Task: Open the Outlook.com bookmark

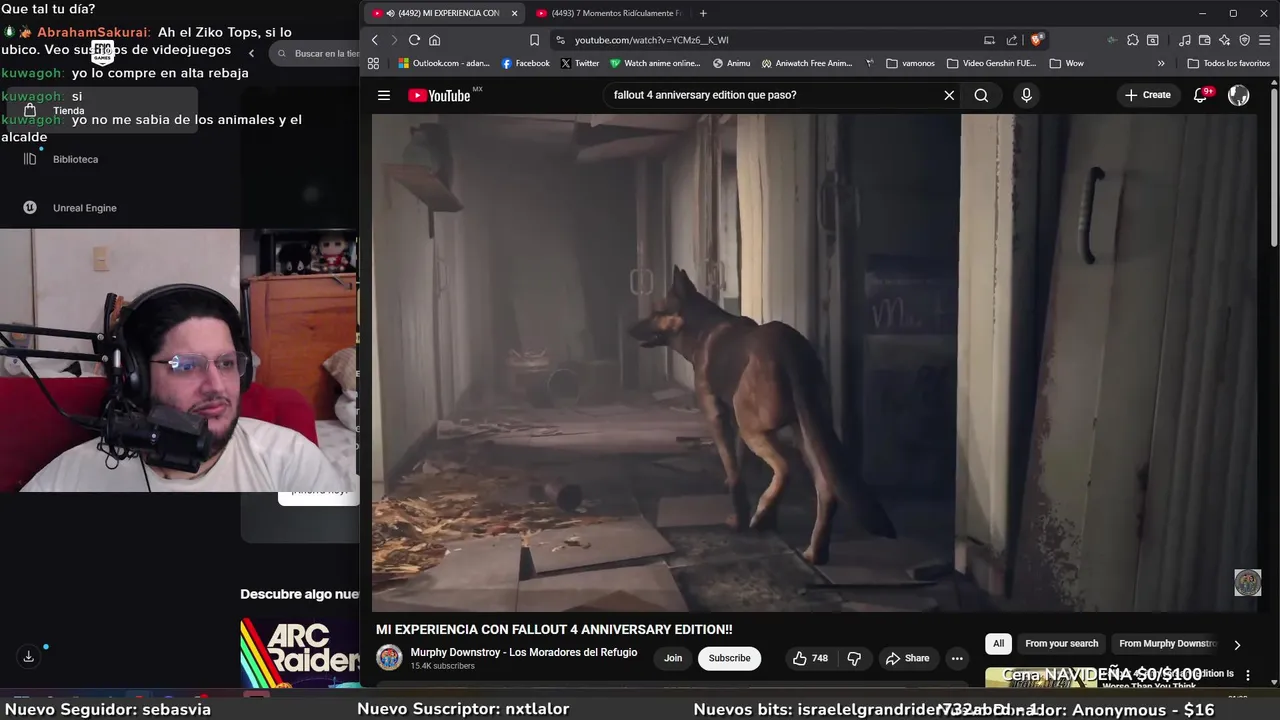Action: (x=444, y=63)
